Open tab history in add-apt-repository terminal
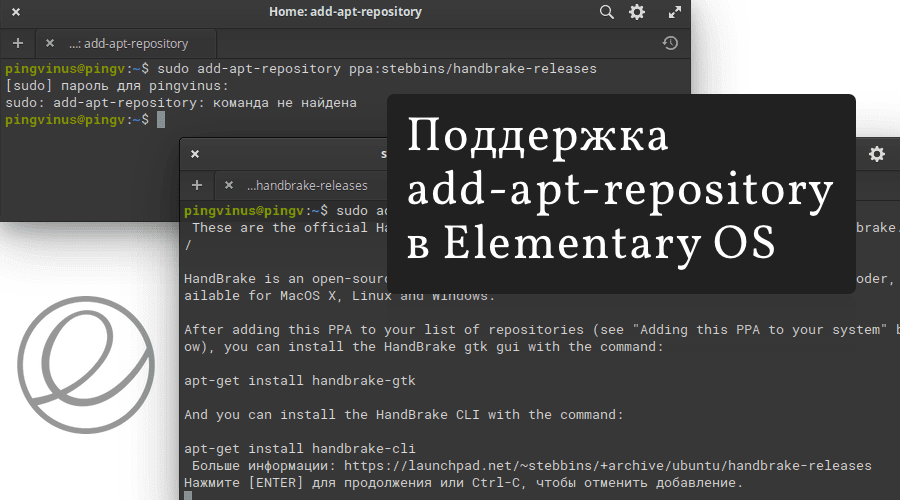Viewport: 900px width, 500px height. point(670,43)
